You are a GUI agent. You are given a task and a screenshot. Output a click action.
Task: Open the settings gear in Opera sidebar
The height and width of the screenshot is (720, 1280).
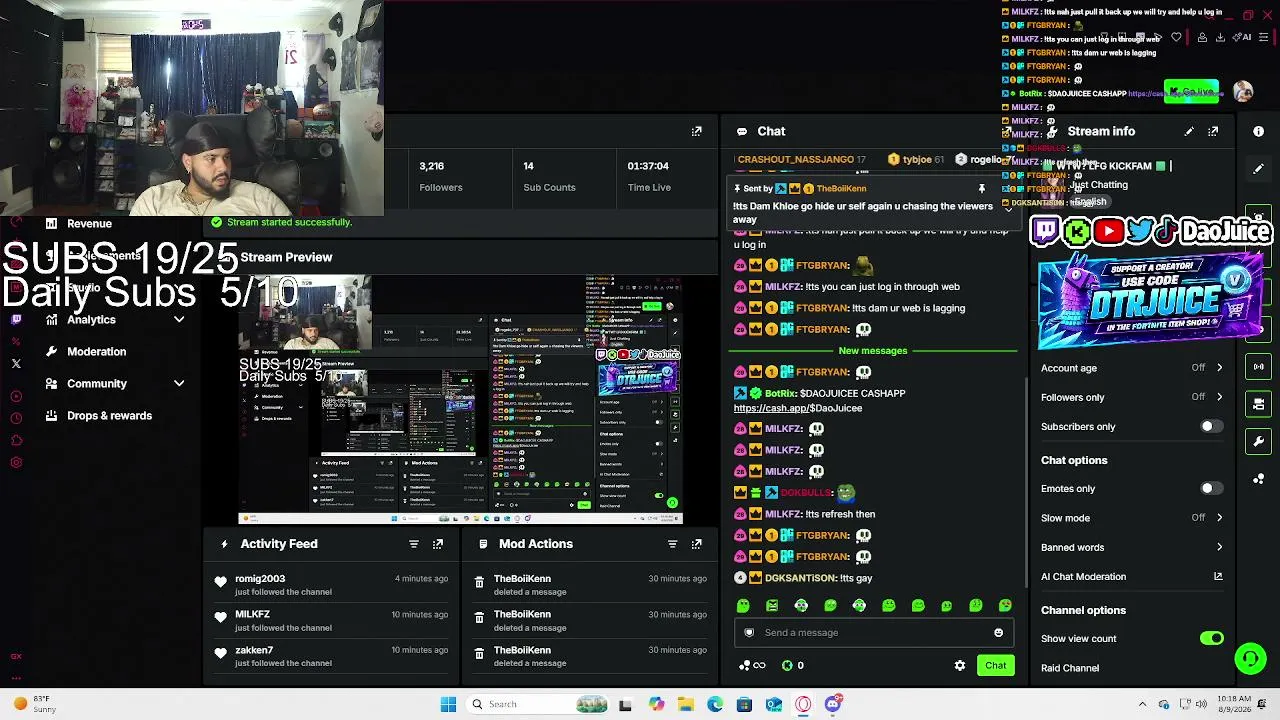click(16, 462)
